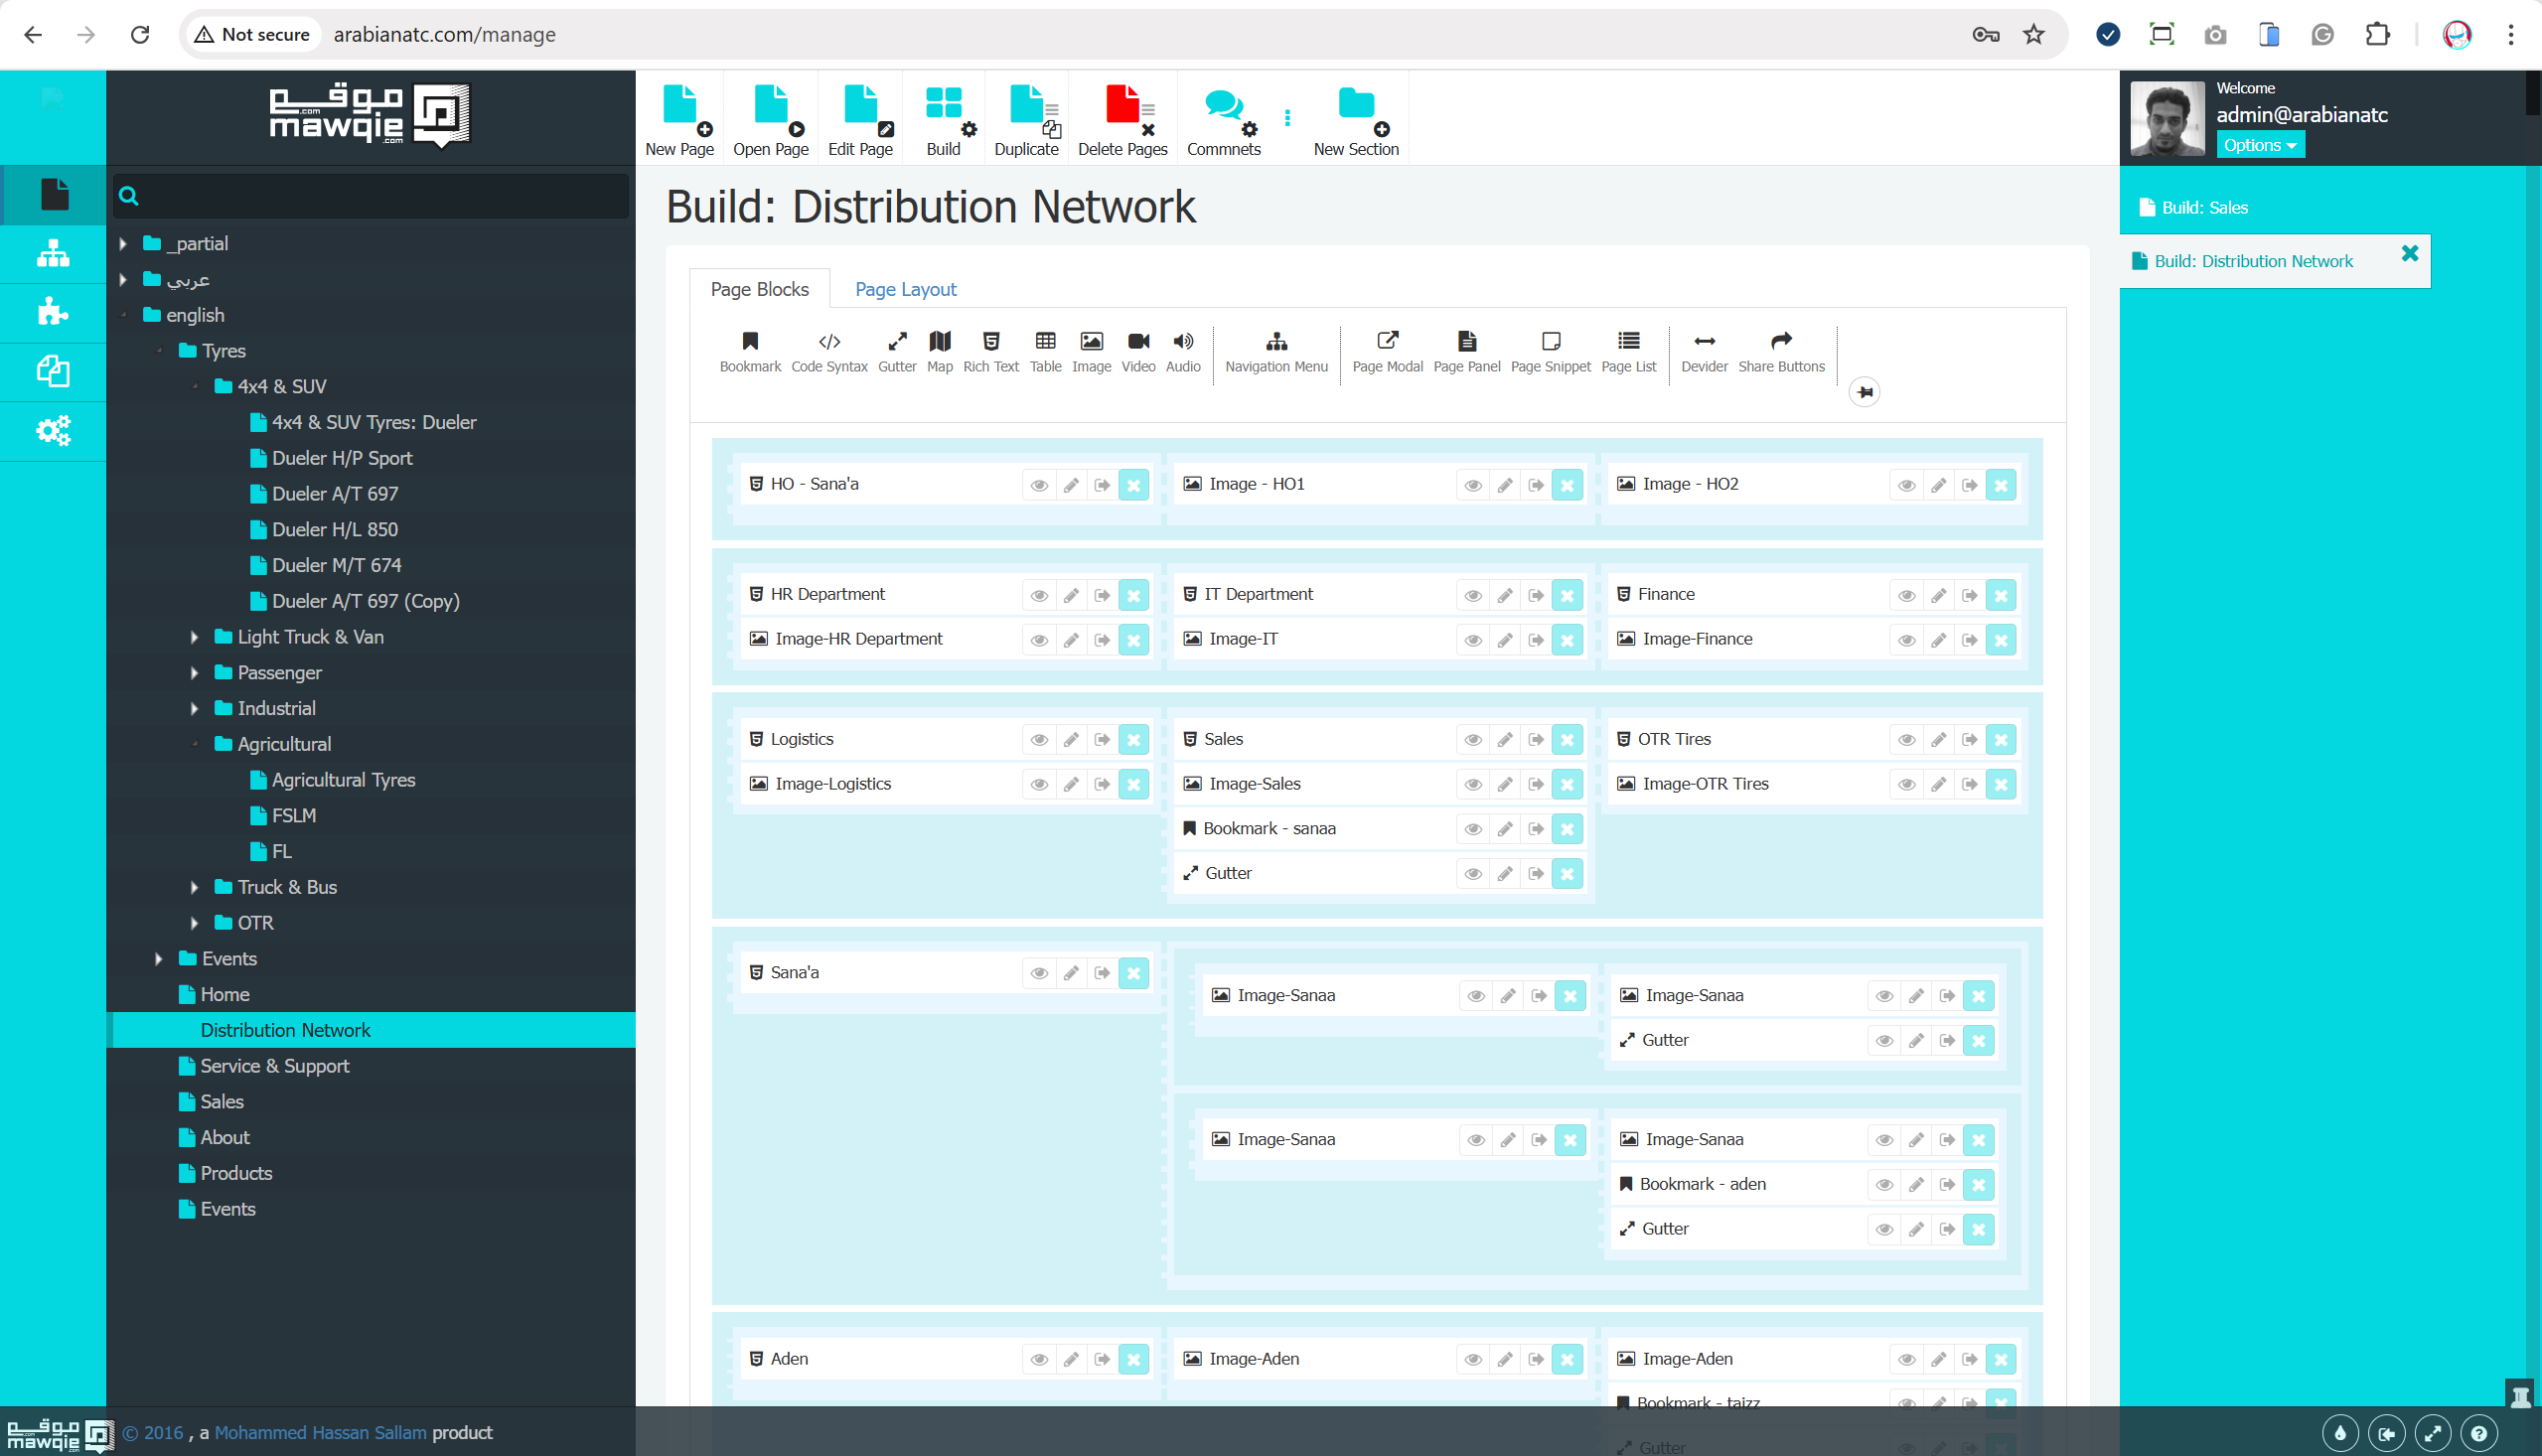Click the sitemap icon in left sidebar
Image resolution: width=2542 pixels, height=1456 pixels.
click(x=53, y=254)
